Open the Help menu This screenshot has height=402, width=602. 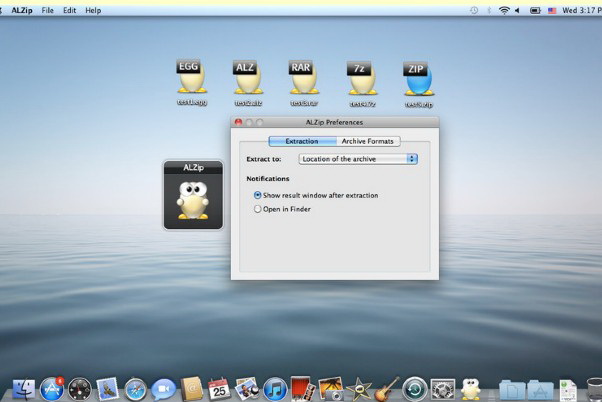point(93,10)
